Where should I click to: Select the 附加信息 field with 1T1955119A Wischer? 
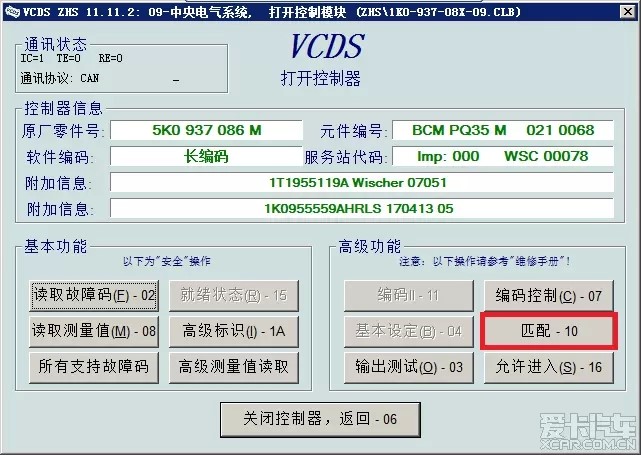358,183
